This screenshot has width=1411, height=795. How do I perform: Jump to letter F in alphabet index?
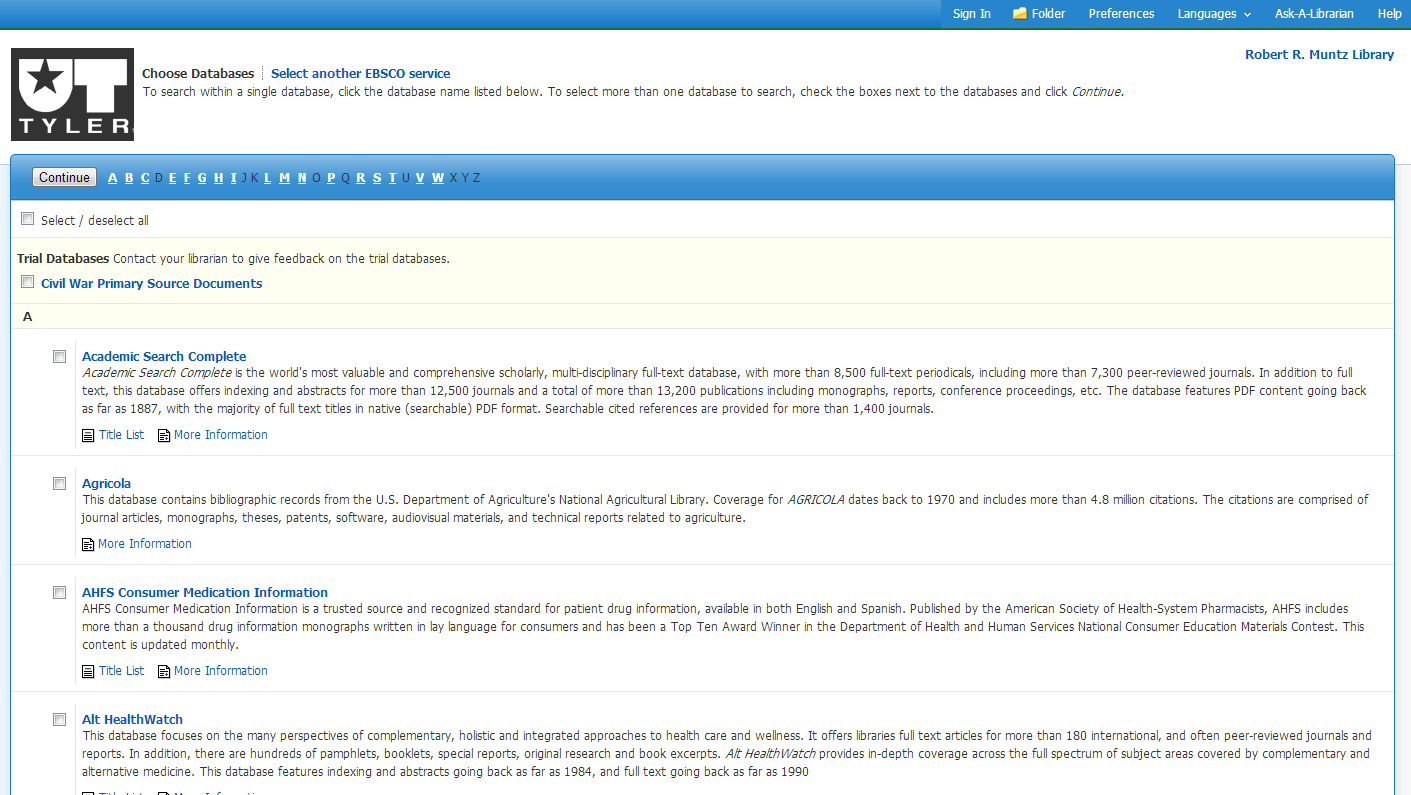pyautogui.click(x=187, y=178)
